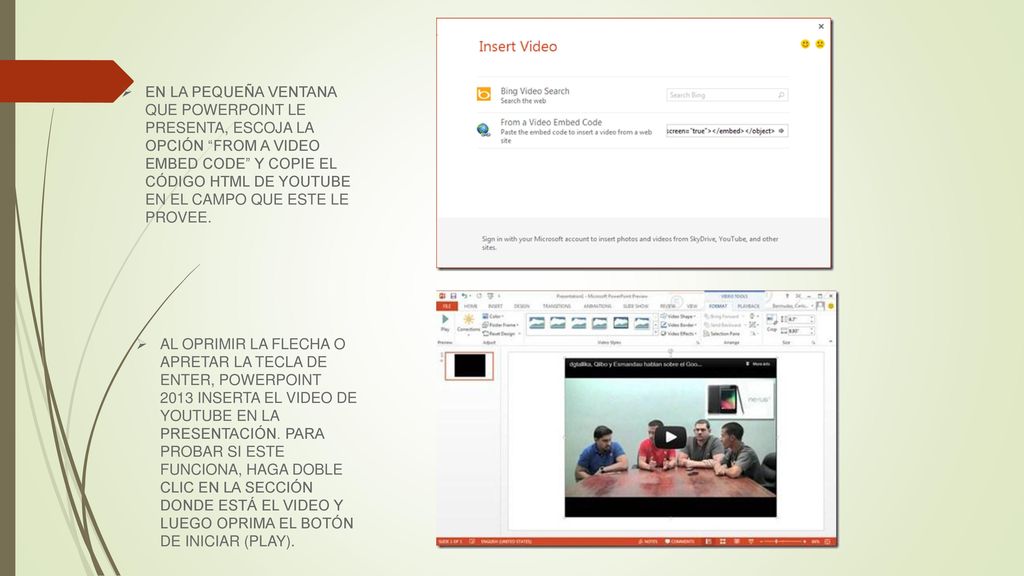Choose the second video style thumbnail
The height and width of the screenshot is (576, 1024).
click(558, 323)
